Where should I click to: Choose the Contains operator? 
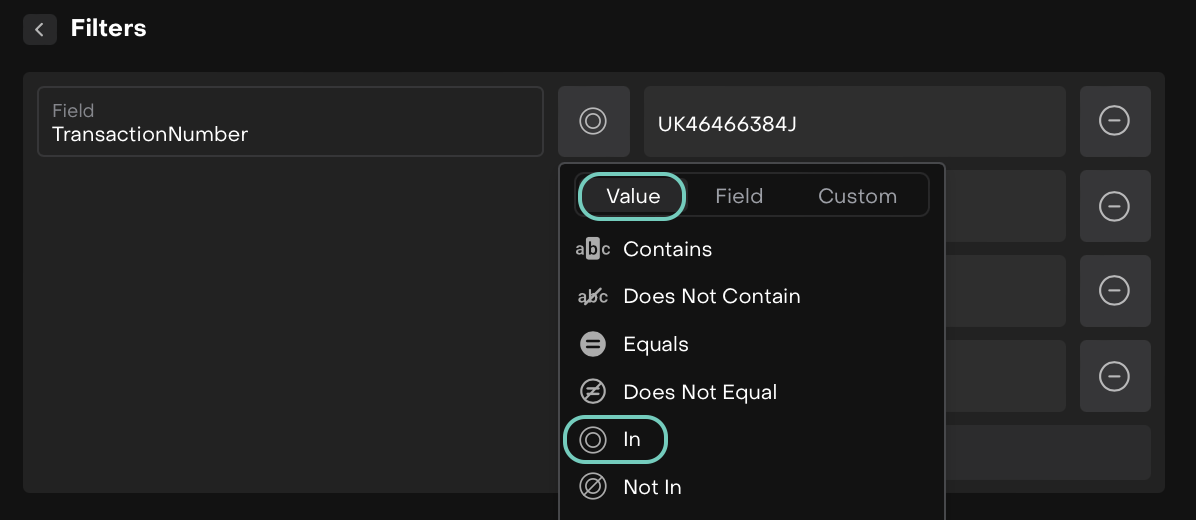click(667, 249)
